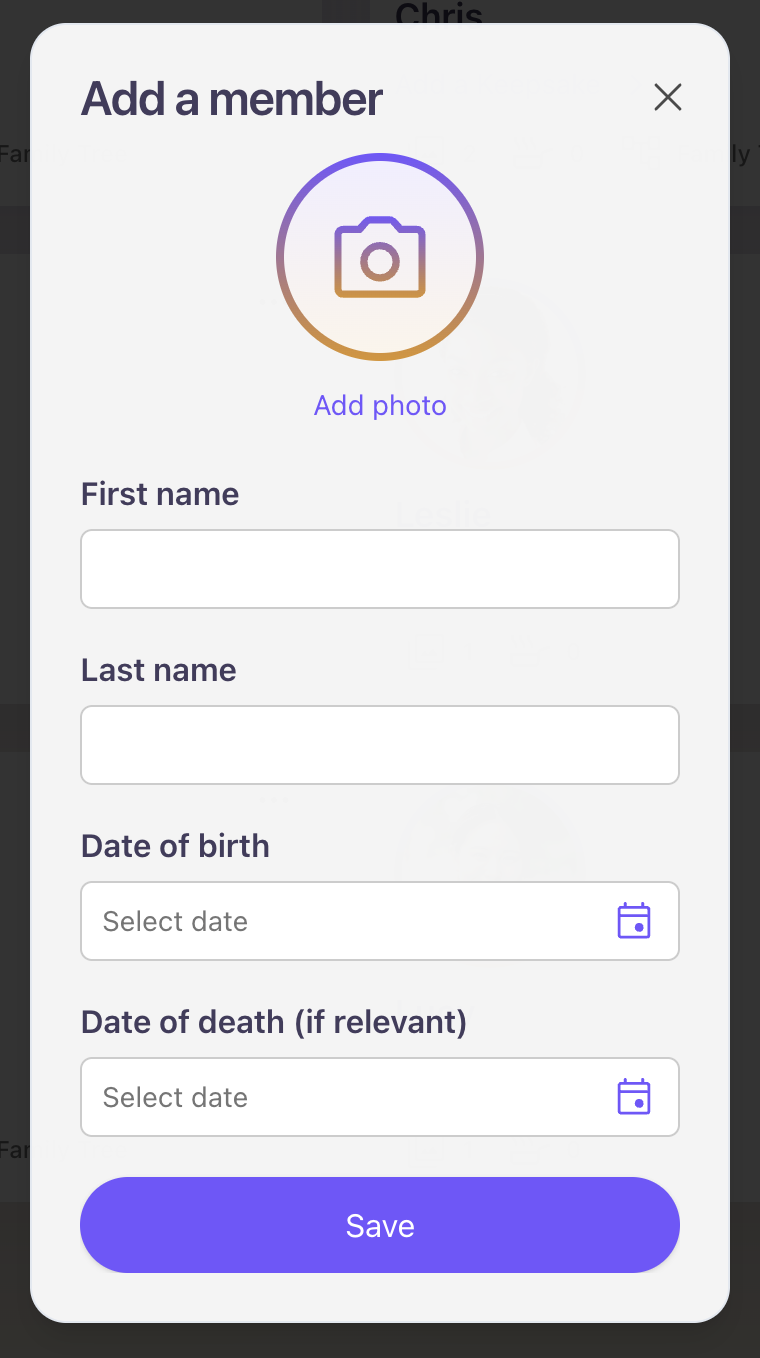Click the dark backdrop below the dialog
Image resolution: width=760 pixels, height=1358 pixels.
coord(380,1342)
